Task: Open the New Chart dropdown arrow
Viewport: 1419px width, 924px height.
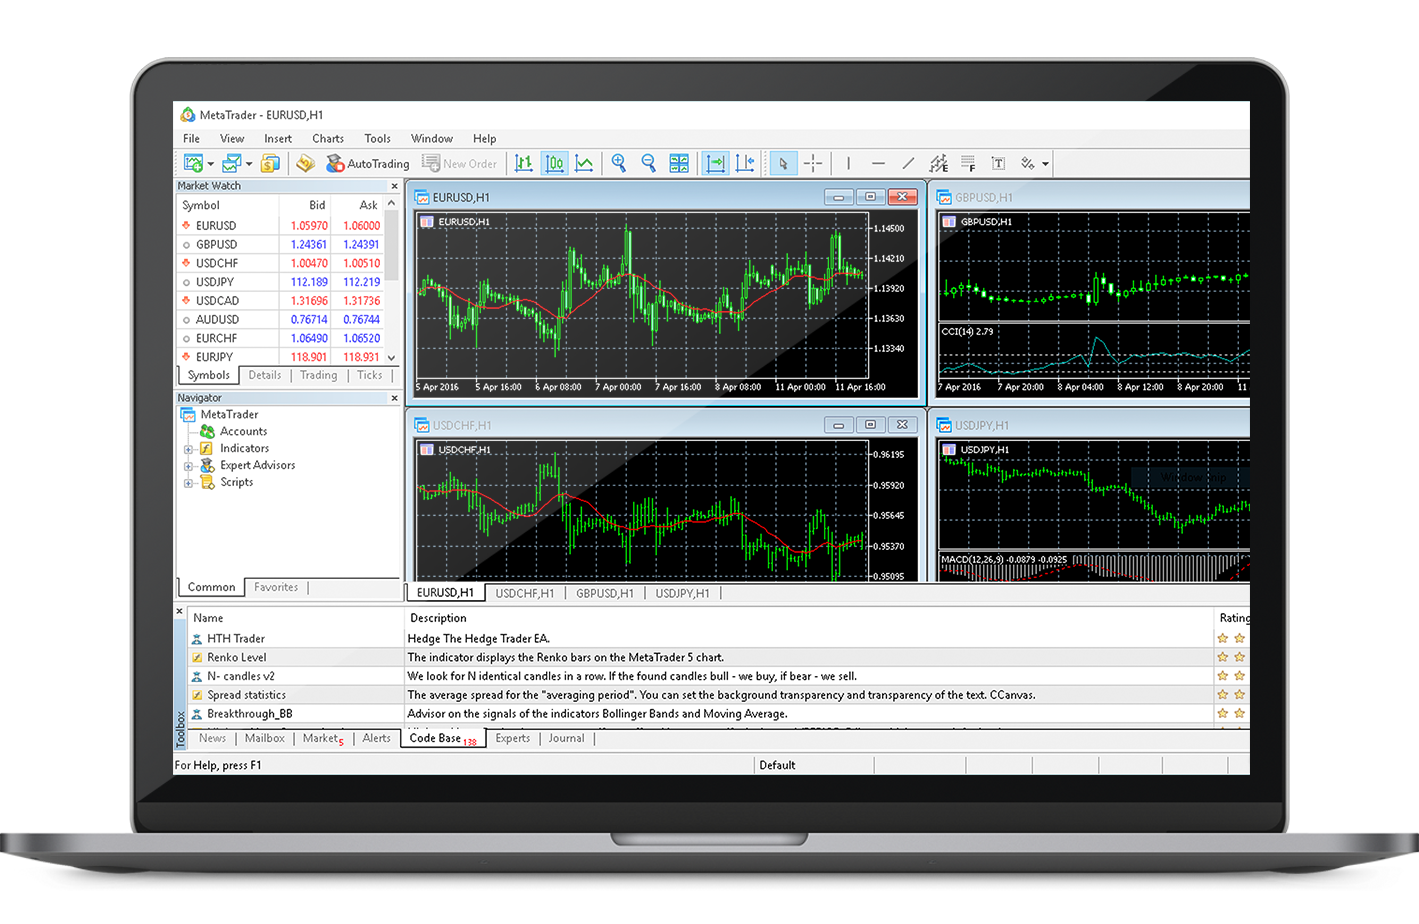Action: pyautogui.click(x=211, y=164)
